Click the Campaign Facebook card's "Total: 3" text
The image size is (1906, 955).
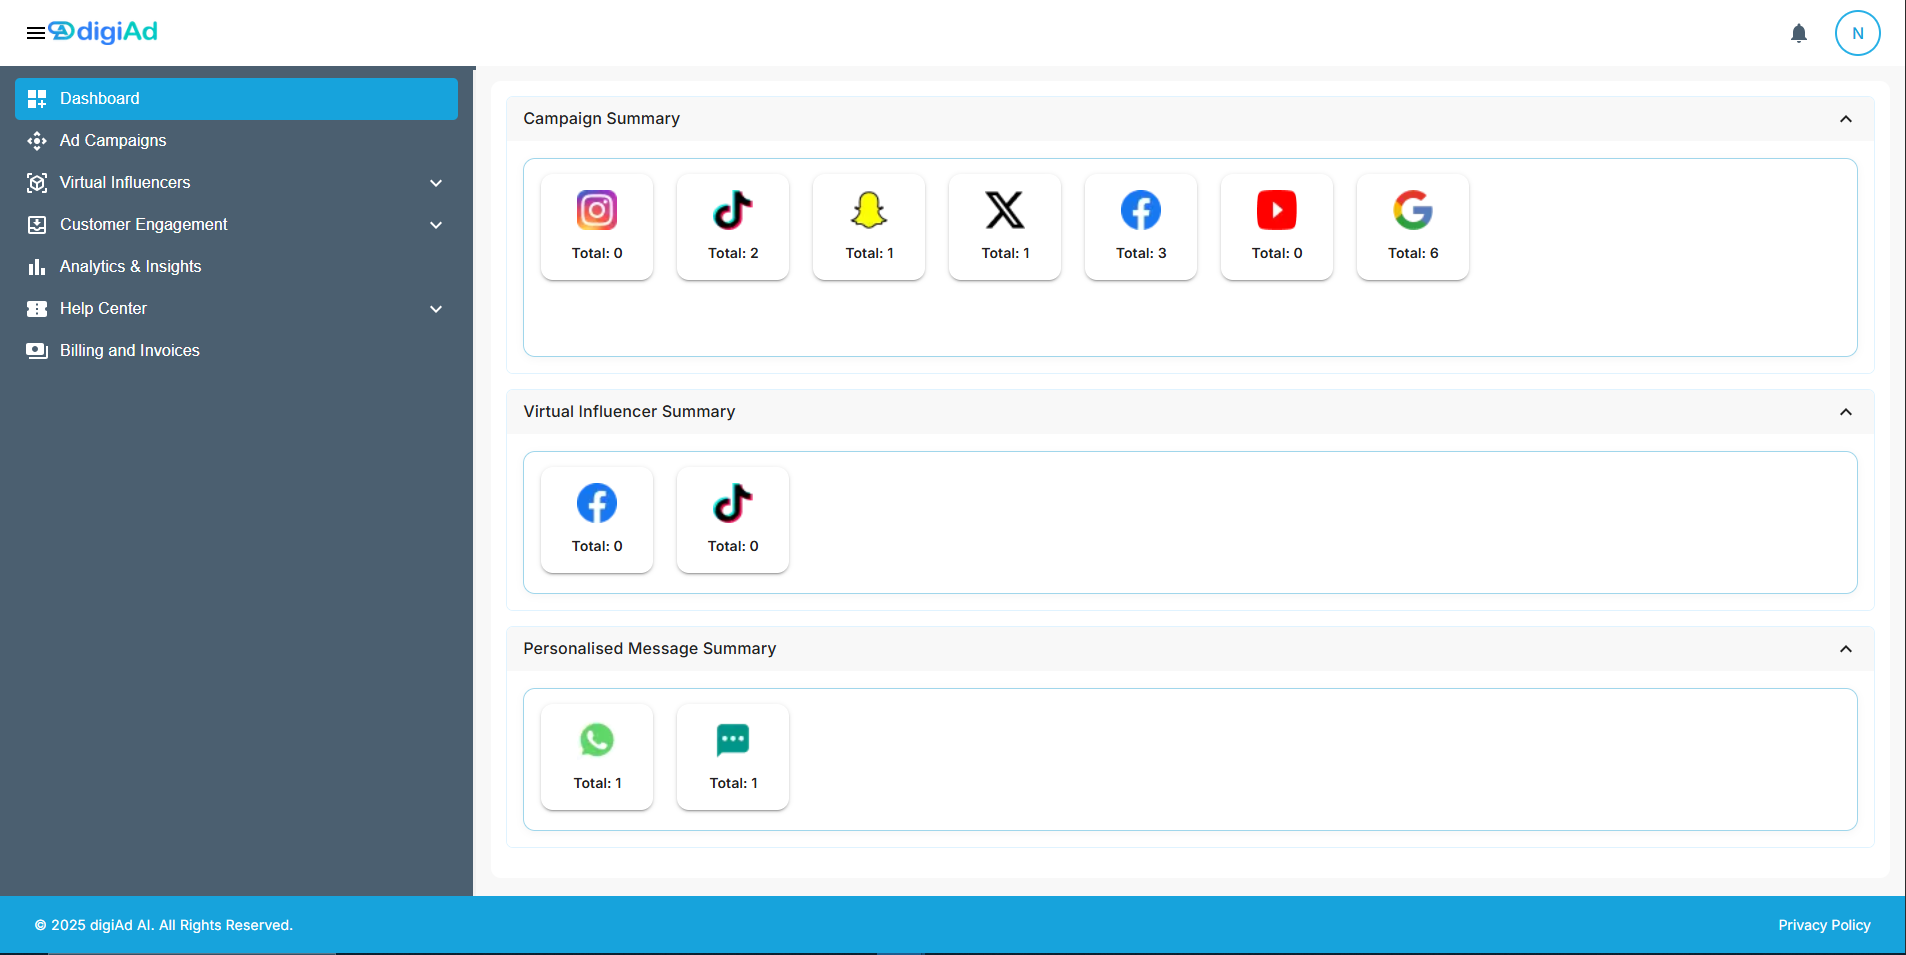pyautogui.click(x=1141, y=253)
